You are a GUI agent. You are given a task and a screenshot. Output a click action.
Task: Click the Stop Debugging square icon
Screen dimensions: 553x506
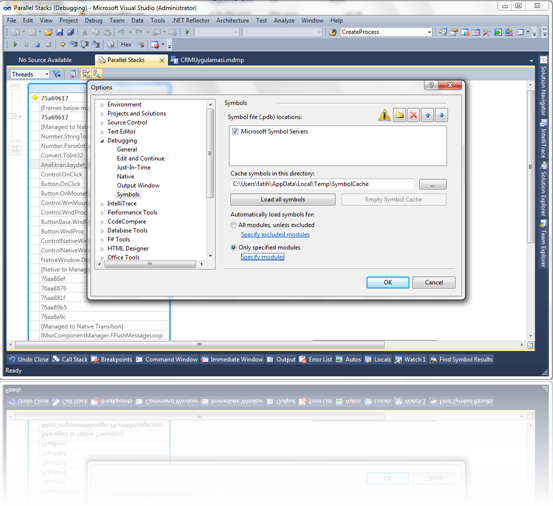point(37,45)
